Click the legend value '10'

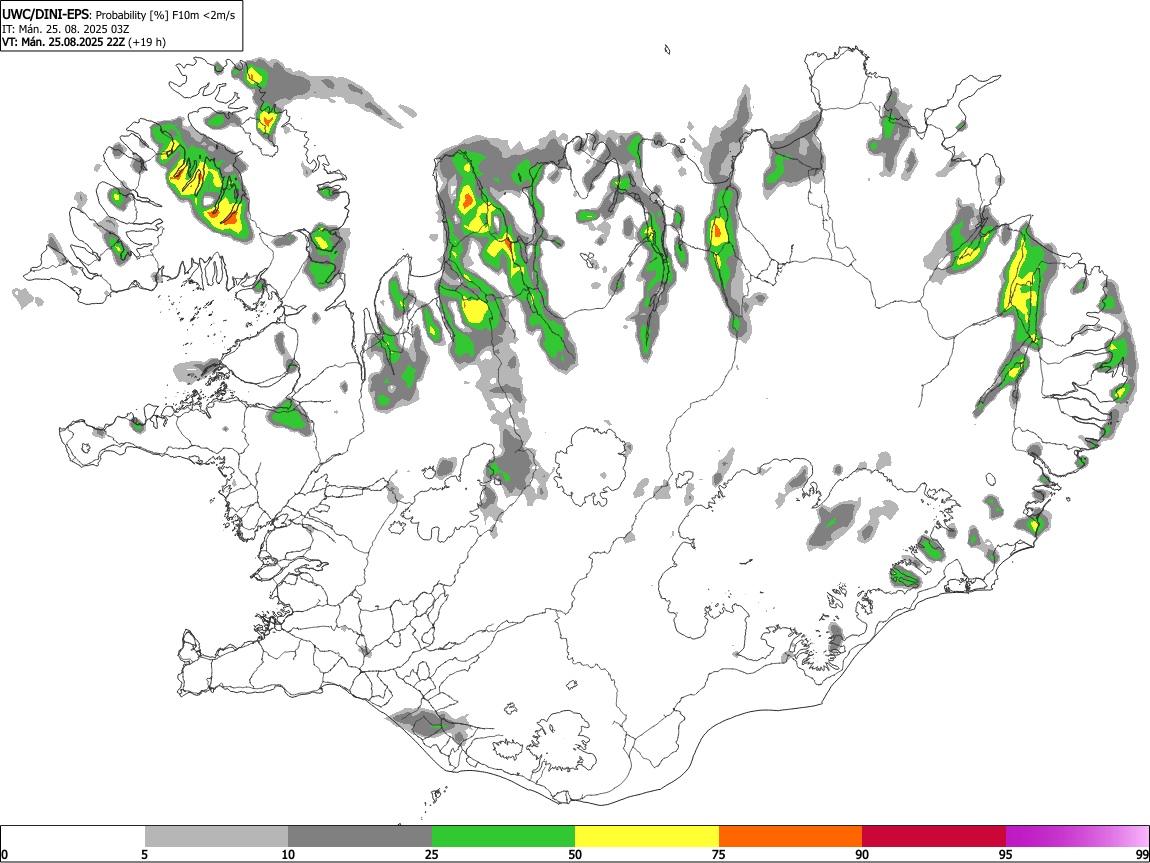point(288,854)
